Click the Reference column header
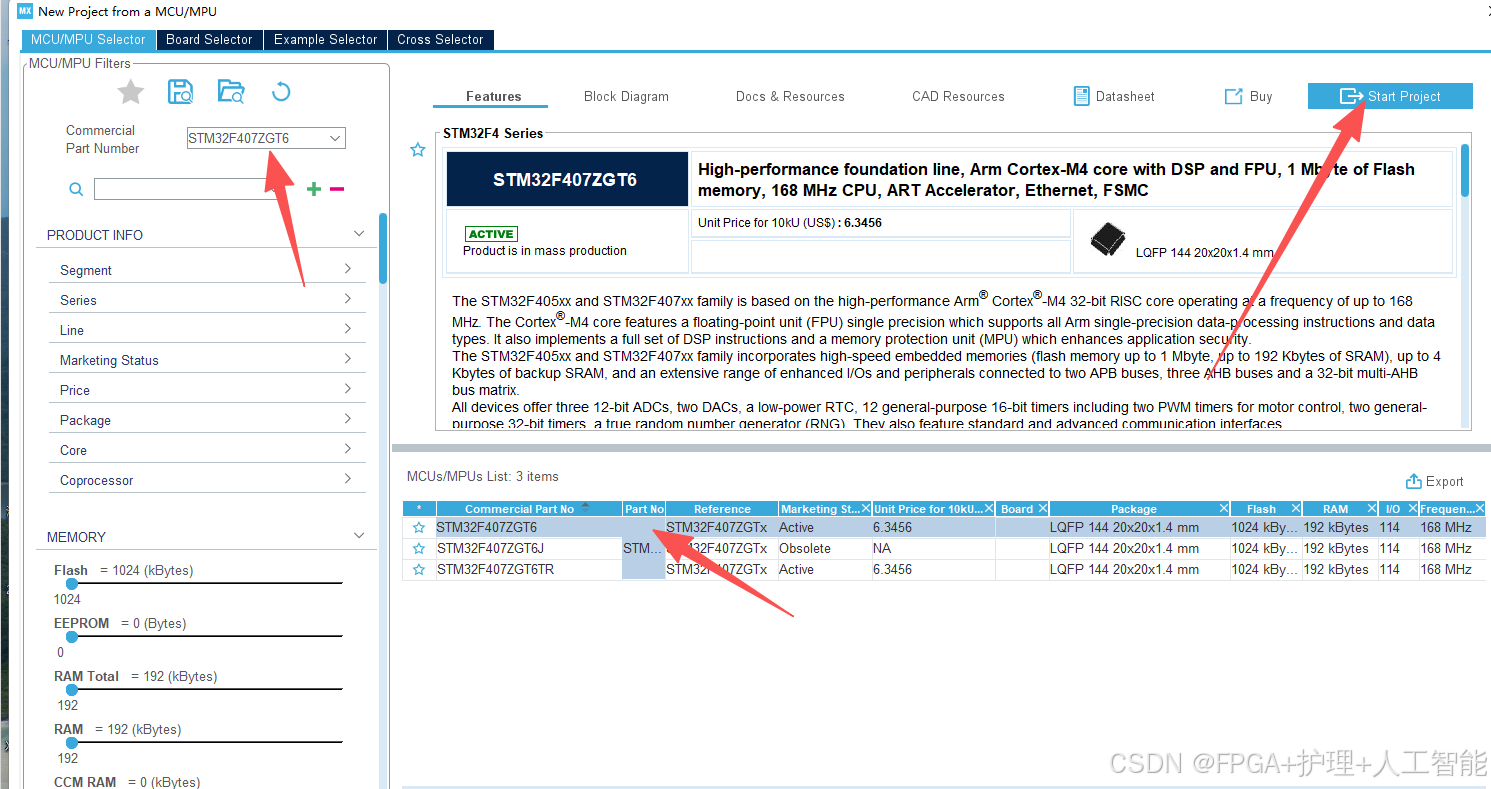This screenshot has width=1491, height=789. [722, 509]
